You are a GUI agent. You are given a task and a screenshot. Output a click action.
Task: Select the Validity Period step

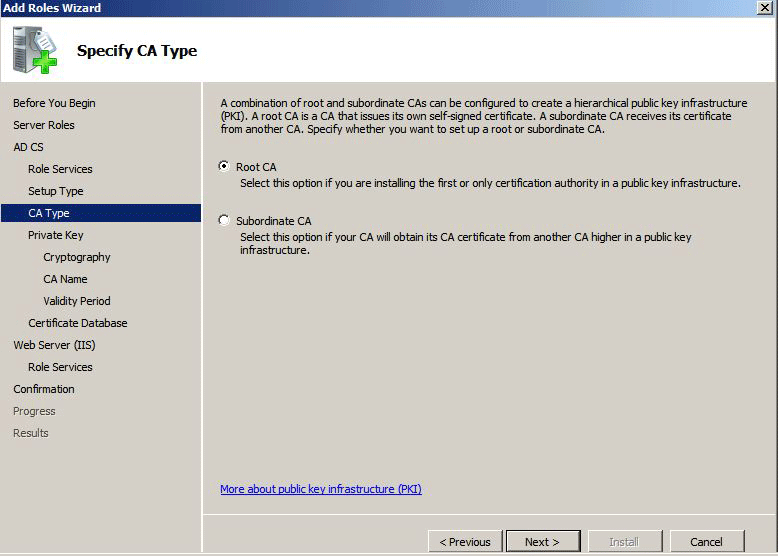click(77, 301)
